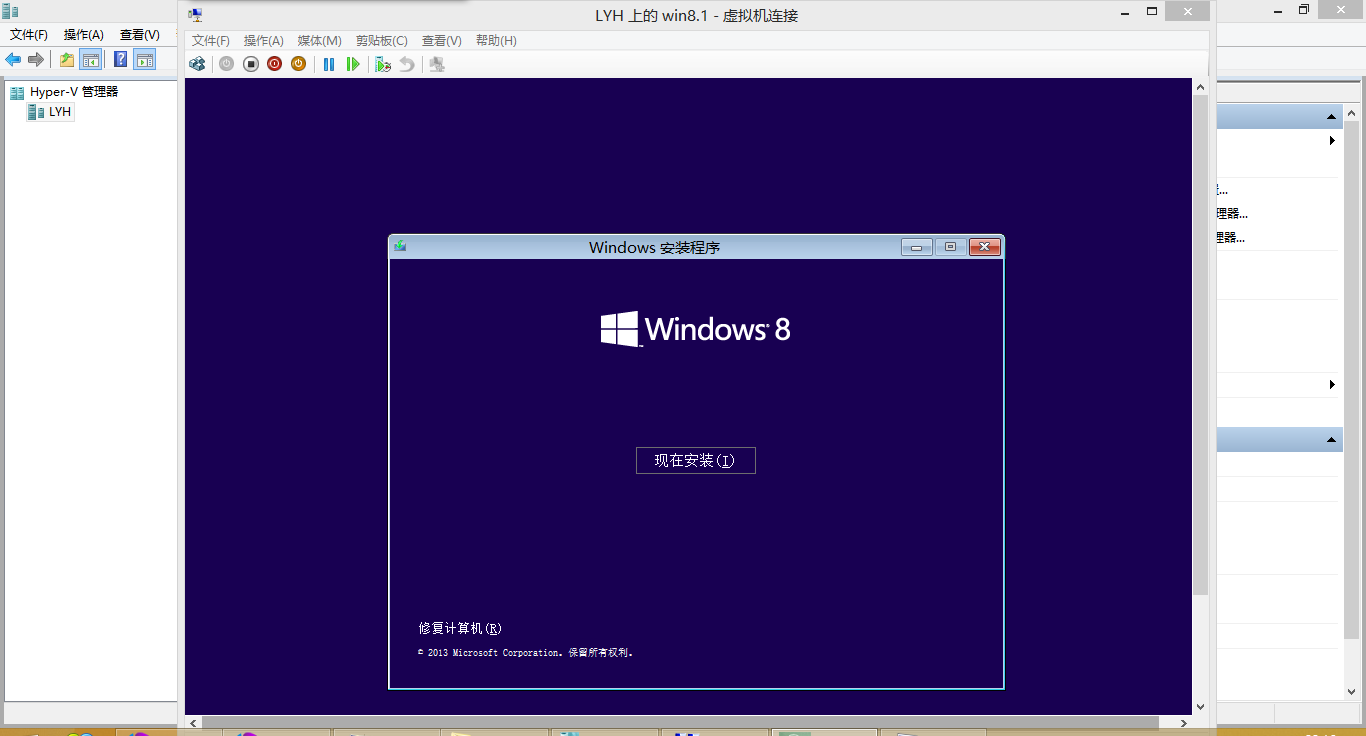Screen dimensions: 1366x736
Task: Click the VM connection title bar icon
Action: (x=196, y=15)
